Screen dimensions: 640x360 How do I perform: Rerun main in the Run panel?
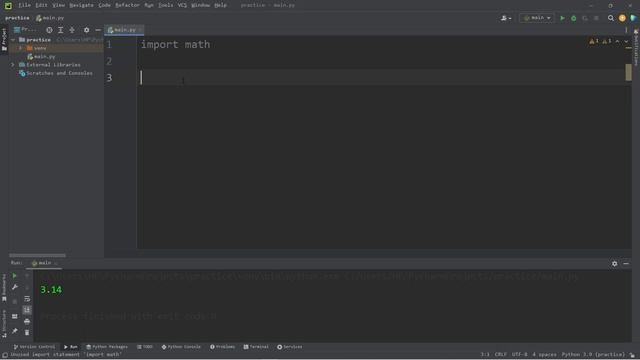(x=15, y=276)
